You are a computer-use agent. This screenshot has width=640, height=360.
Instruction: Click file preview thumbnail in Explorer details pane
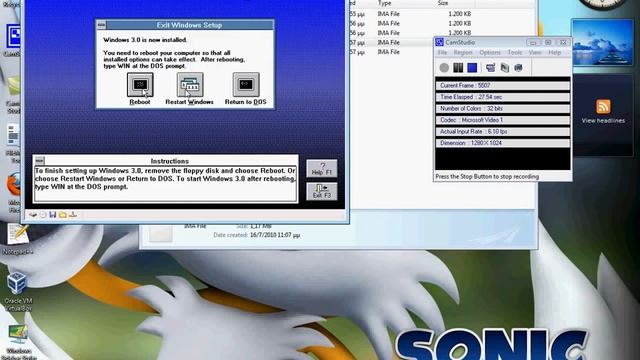pos(160,233)
